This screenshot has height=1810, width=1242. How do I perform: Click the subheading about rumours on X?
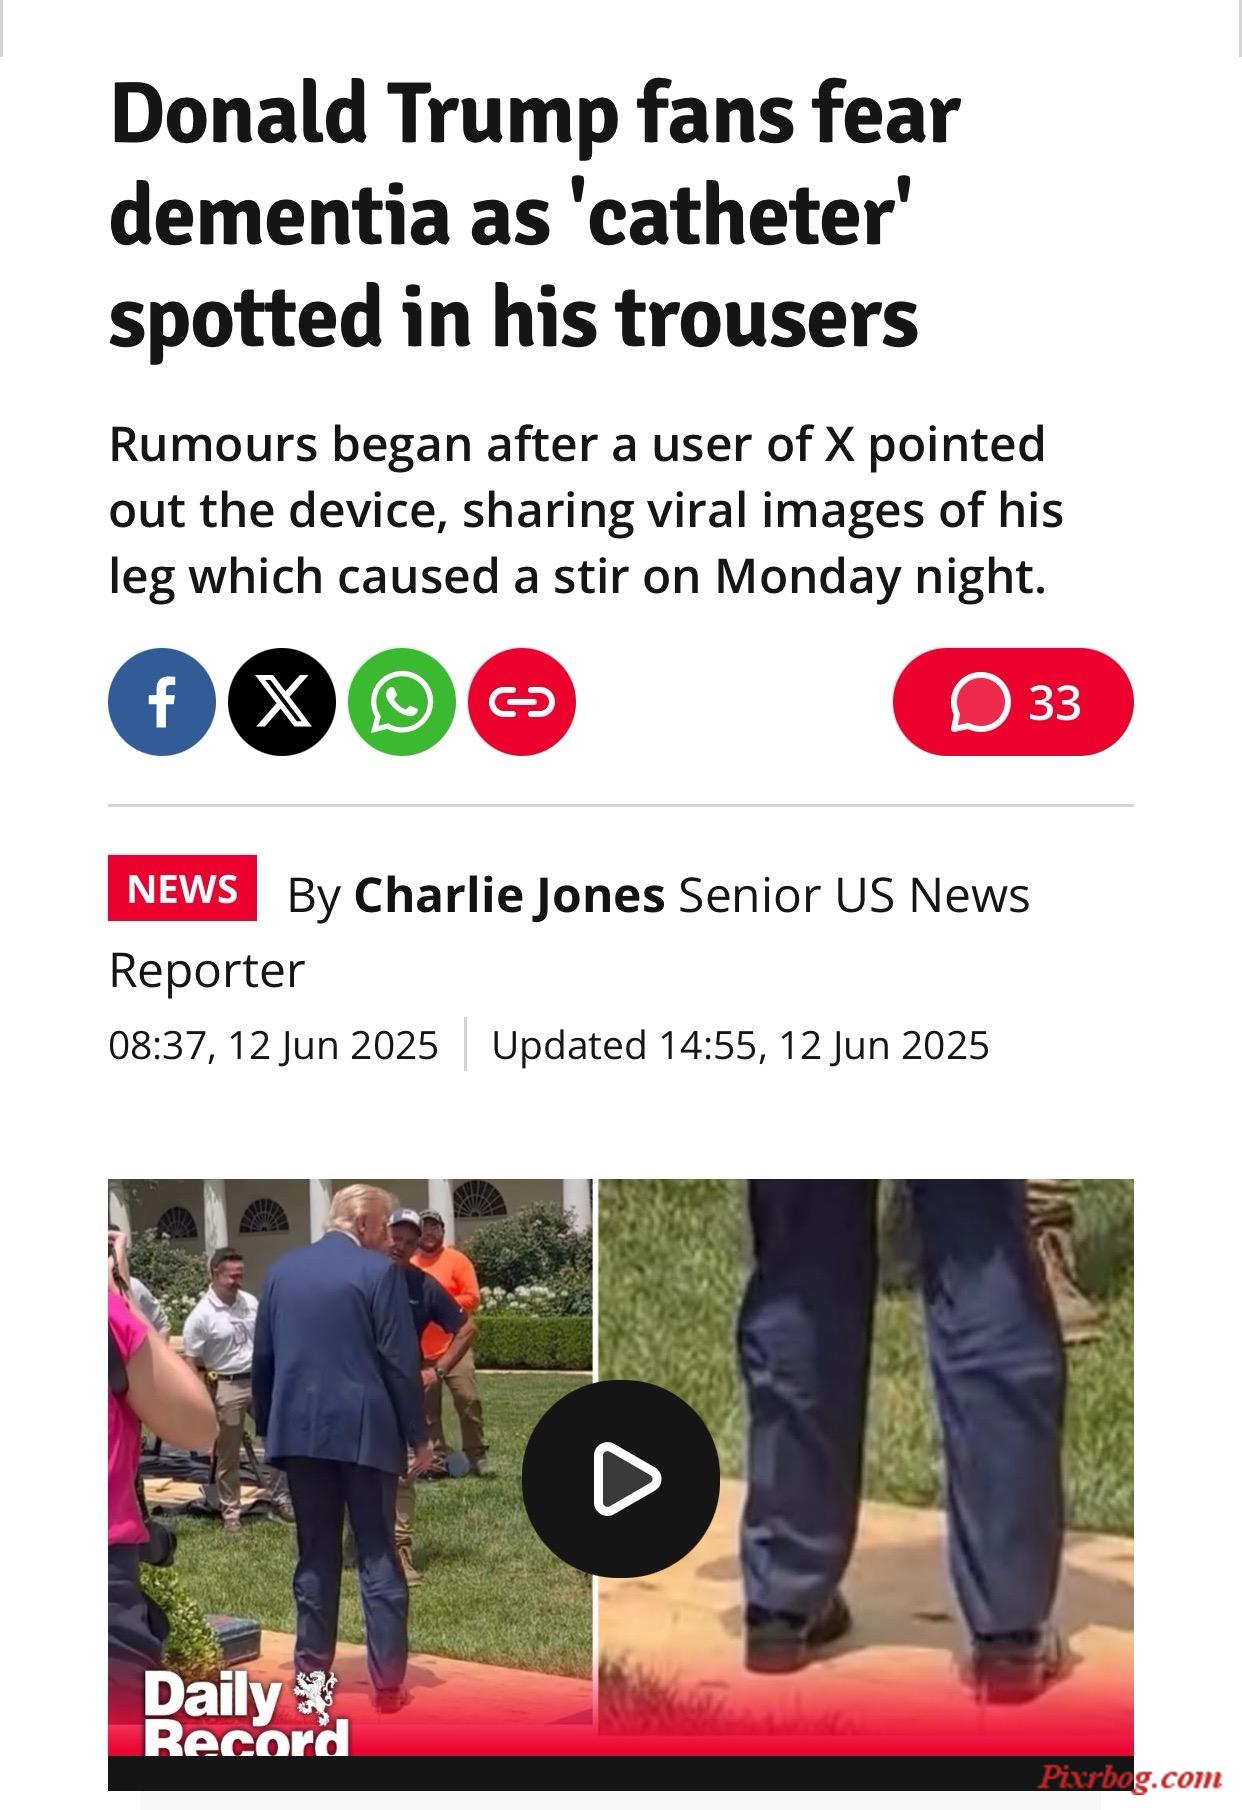(586, 510)
